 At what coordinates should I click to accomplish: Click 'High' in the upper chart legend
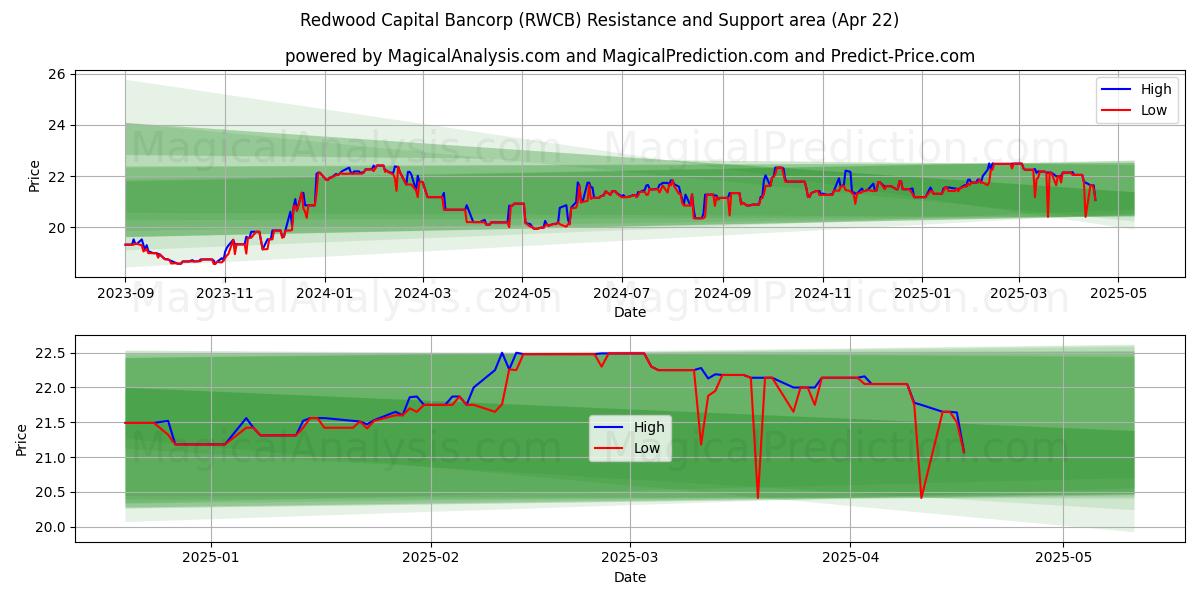[x=1156, y=89]
